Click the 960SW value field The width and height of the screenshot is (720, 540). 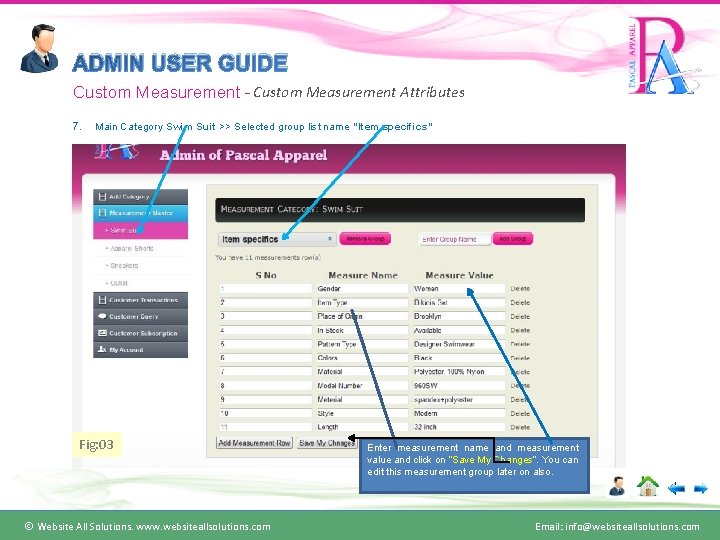(458, 386)
